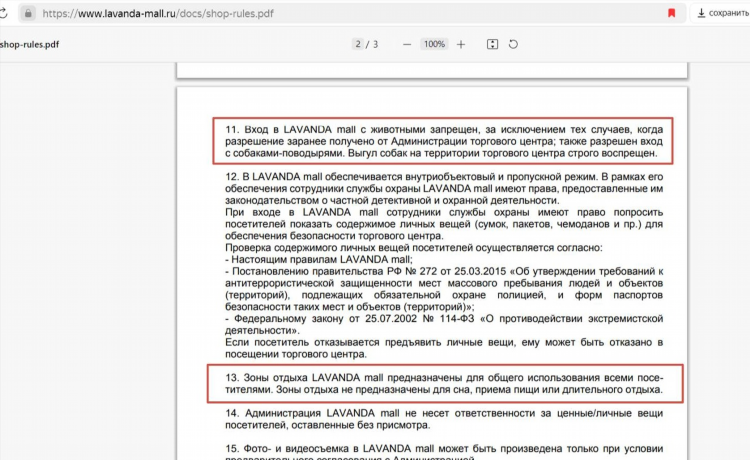This screenshot has height=460, width=750.
Task: Click the sentence 'Если посетитель отказывается предъявить'
Action: click(444, 348)
